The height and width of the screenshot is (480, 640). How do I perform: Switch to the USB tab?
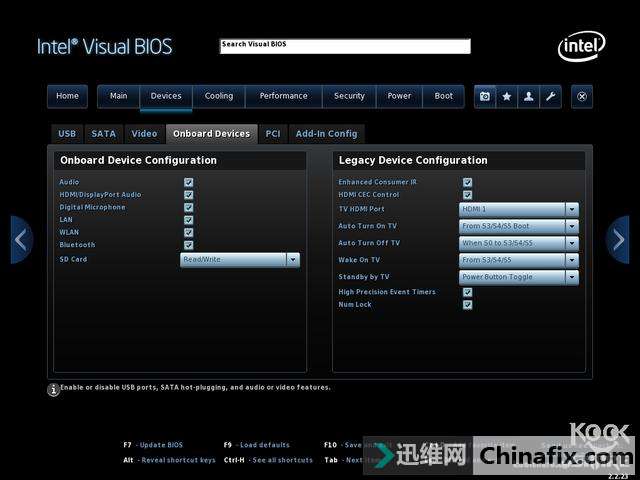(67, 134)
